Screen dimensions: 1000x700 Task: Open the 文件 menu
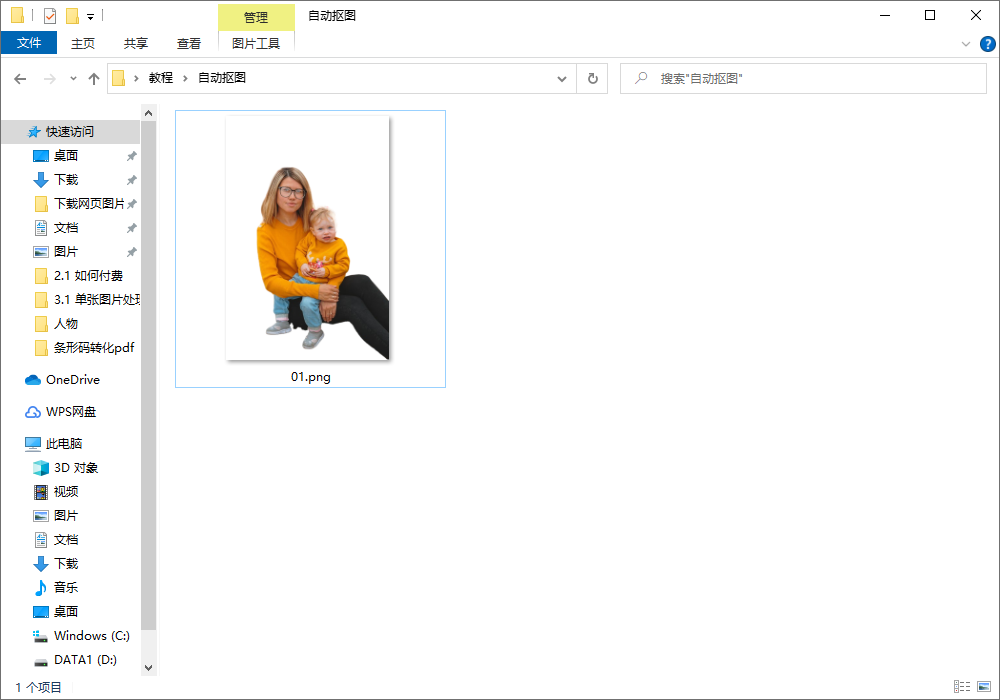pyautogui.click(x=29, y=43)
